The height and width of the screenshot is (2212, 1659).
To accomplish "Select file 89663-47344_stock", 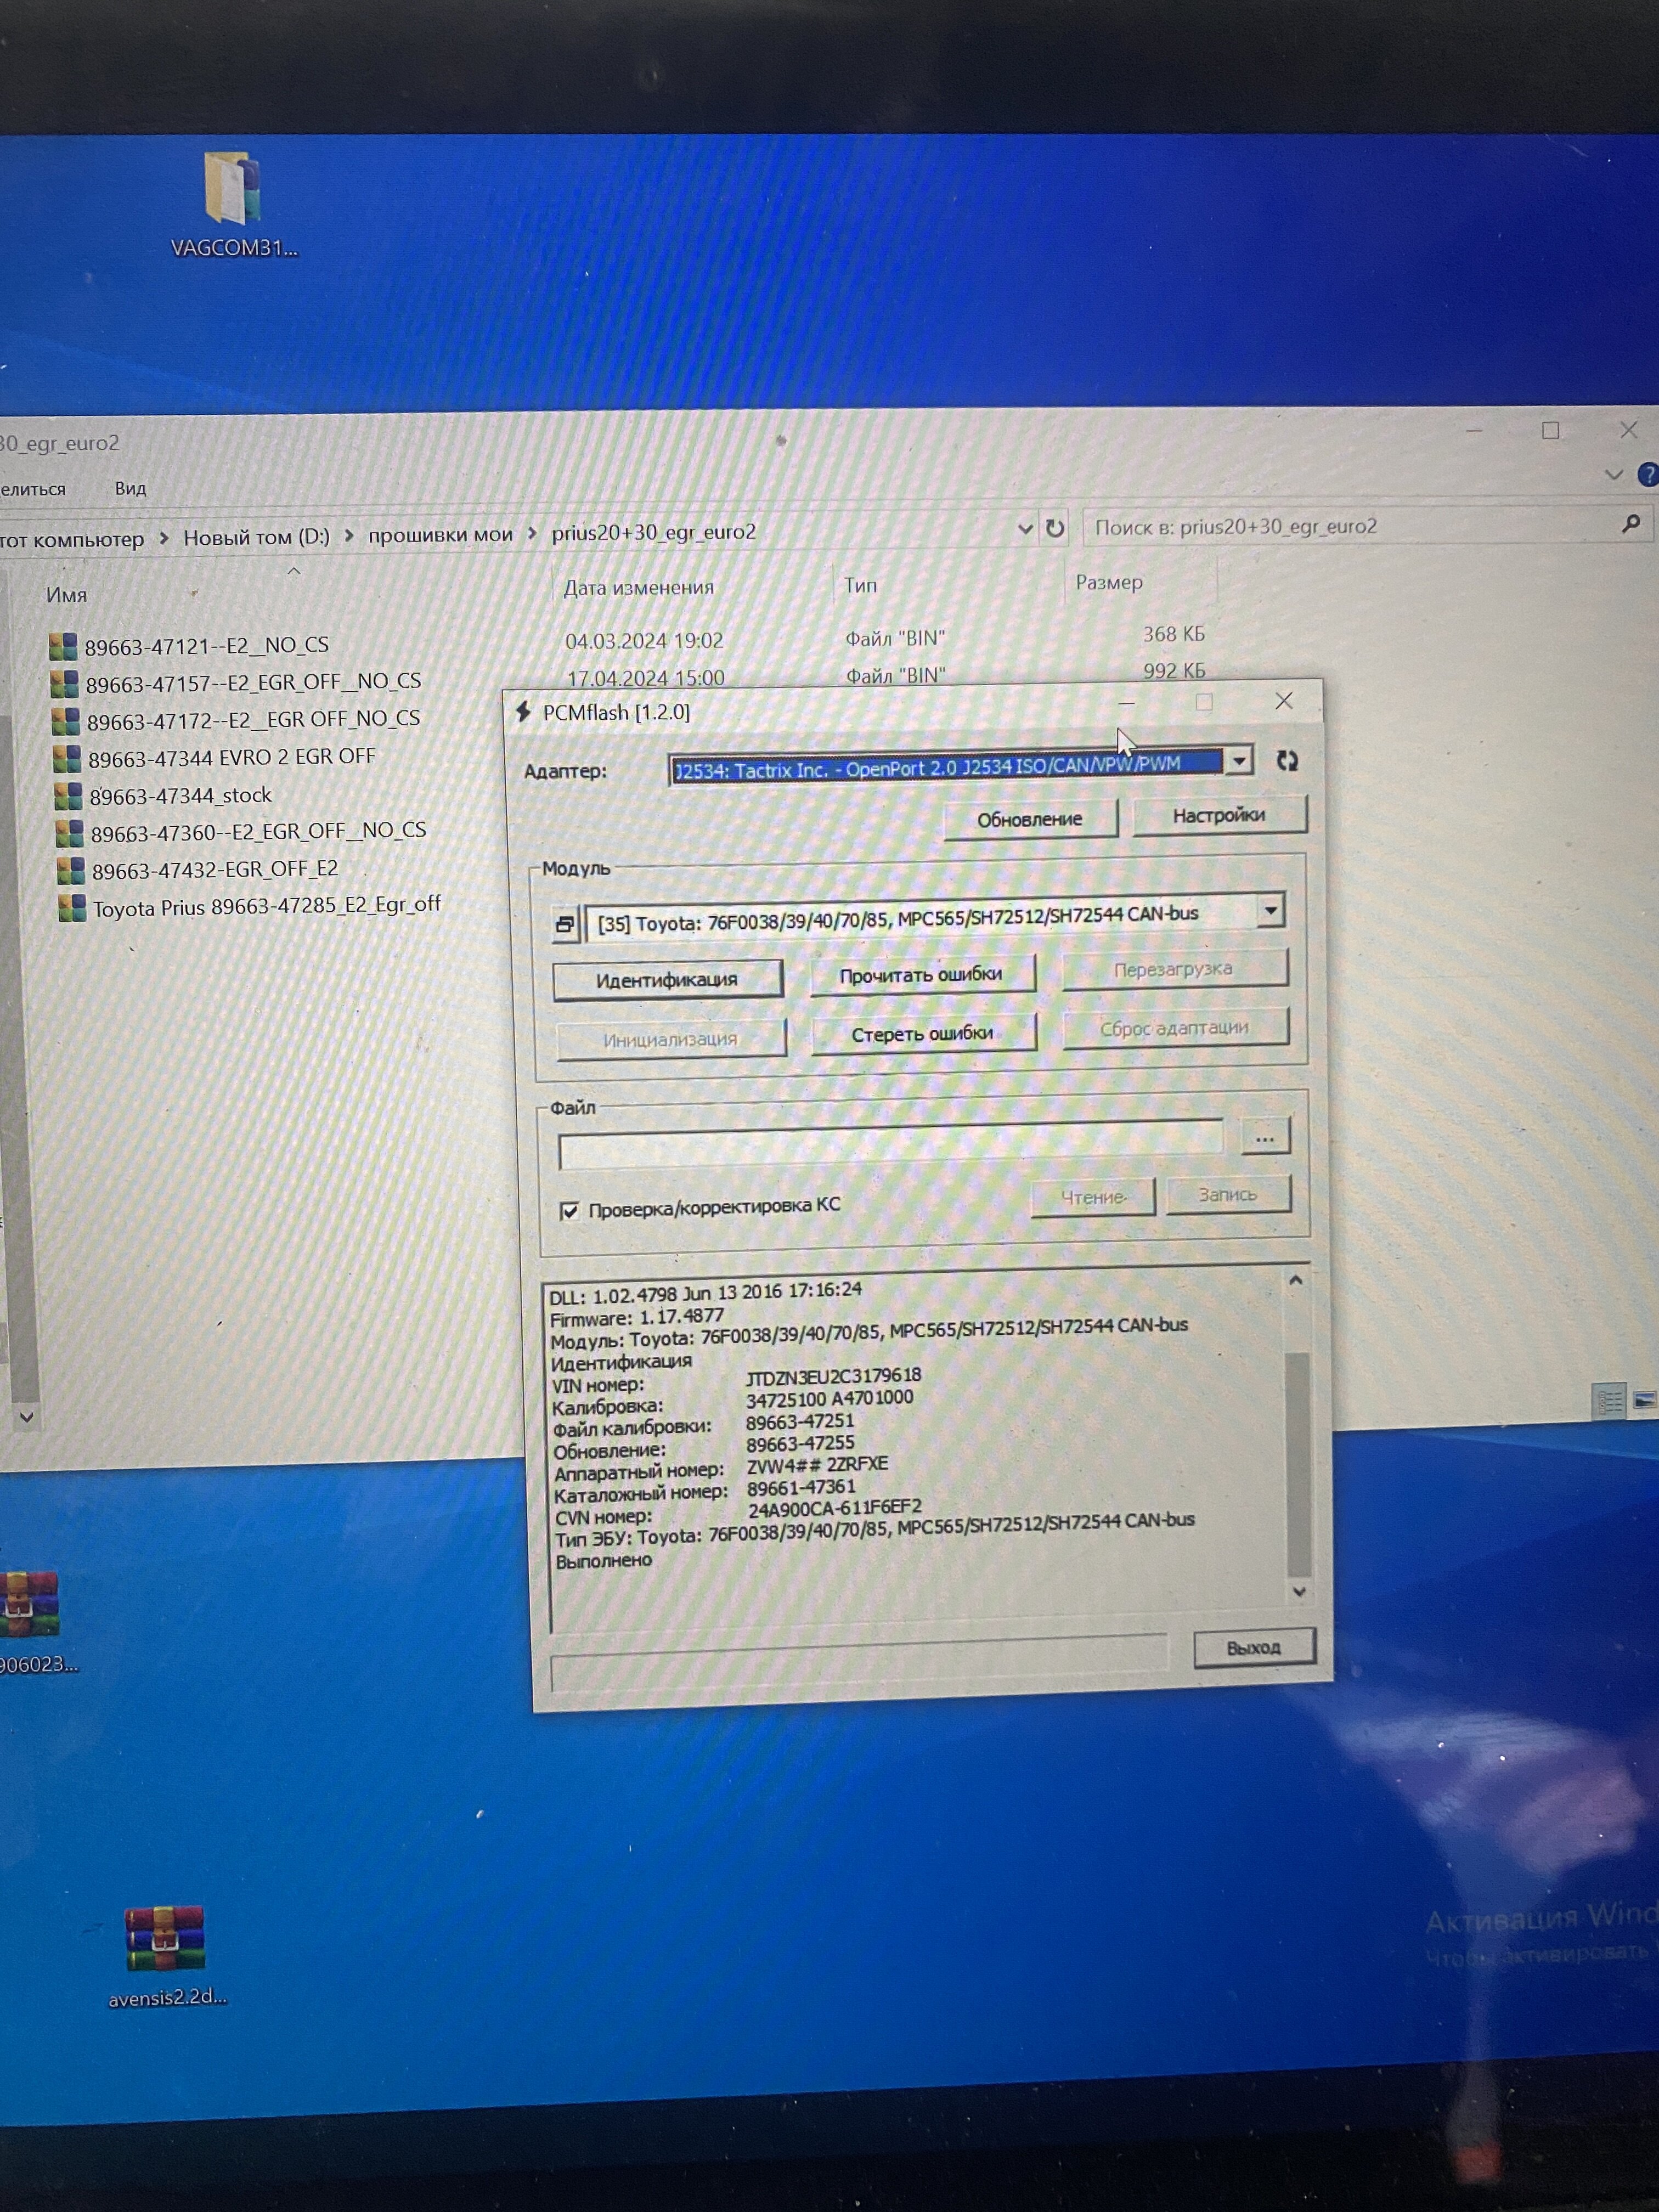I will (x=180, y=796).
